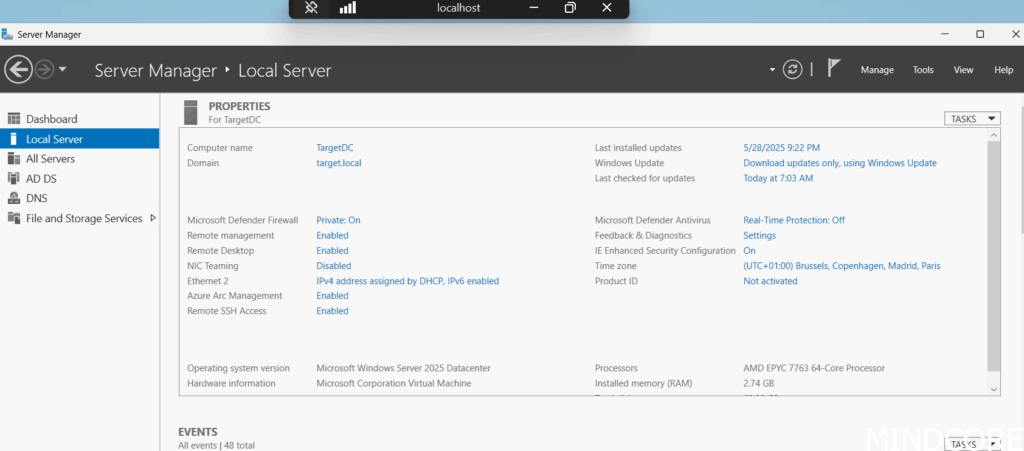
Task: Click the Dashboard grid icon
Action: point(14,119)
